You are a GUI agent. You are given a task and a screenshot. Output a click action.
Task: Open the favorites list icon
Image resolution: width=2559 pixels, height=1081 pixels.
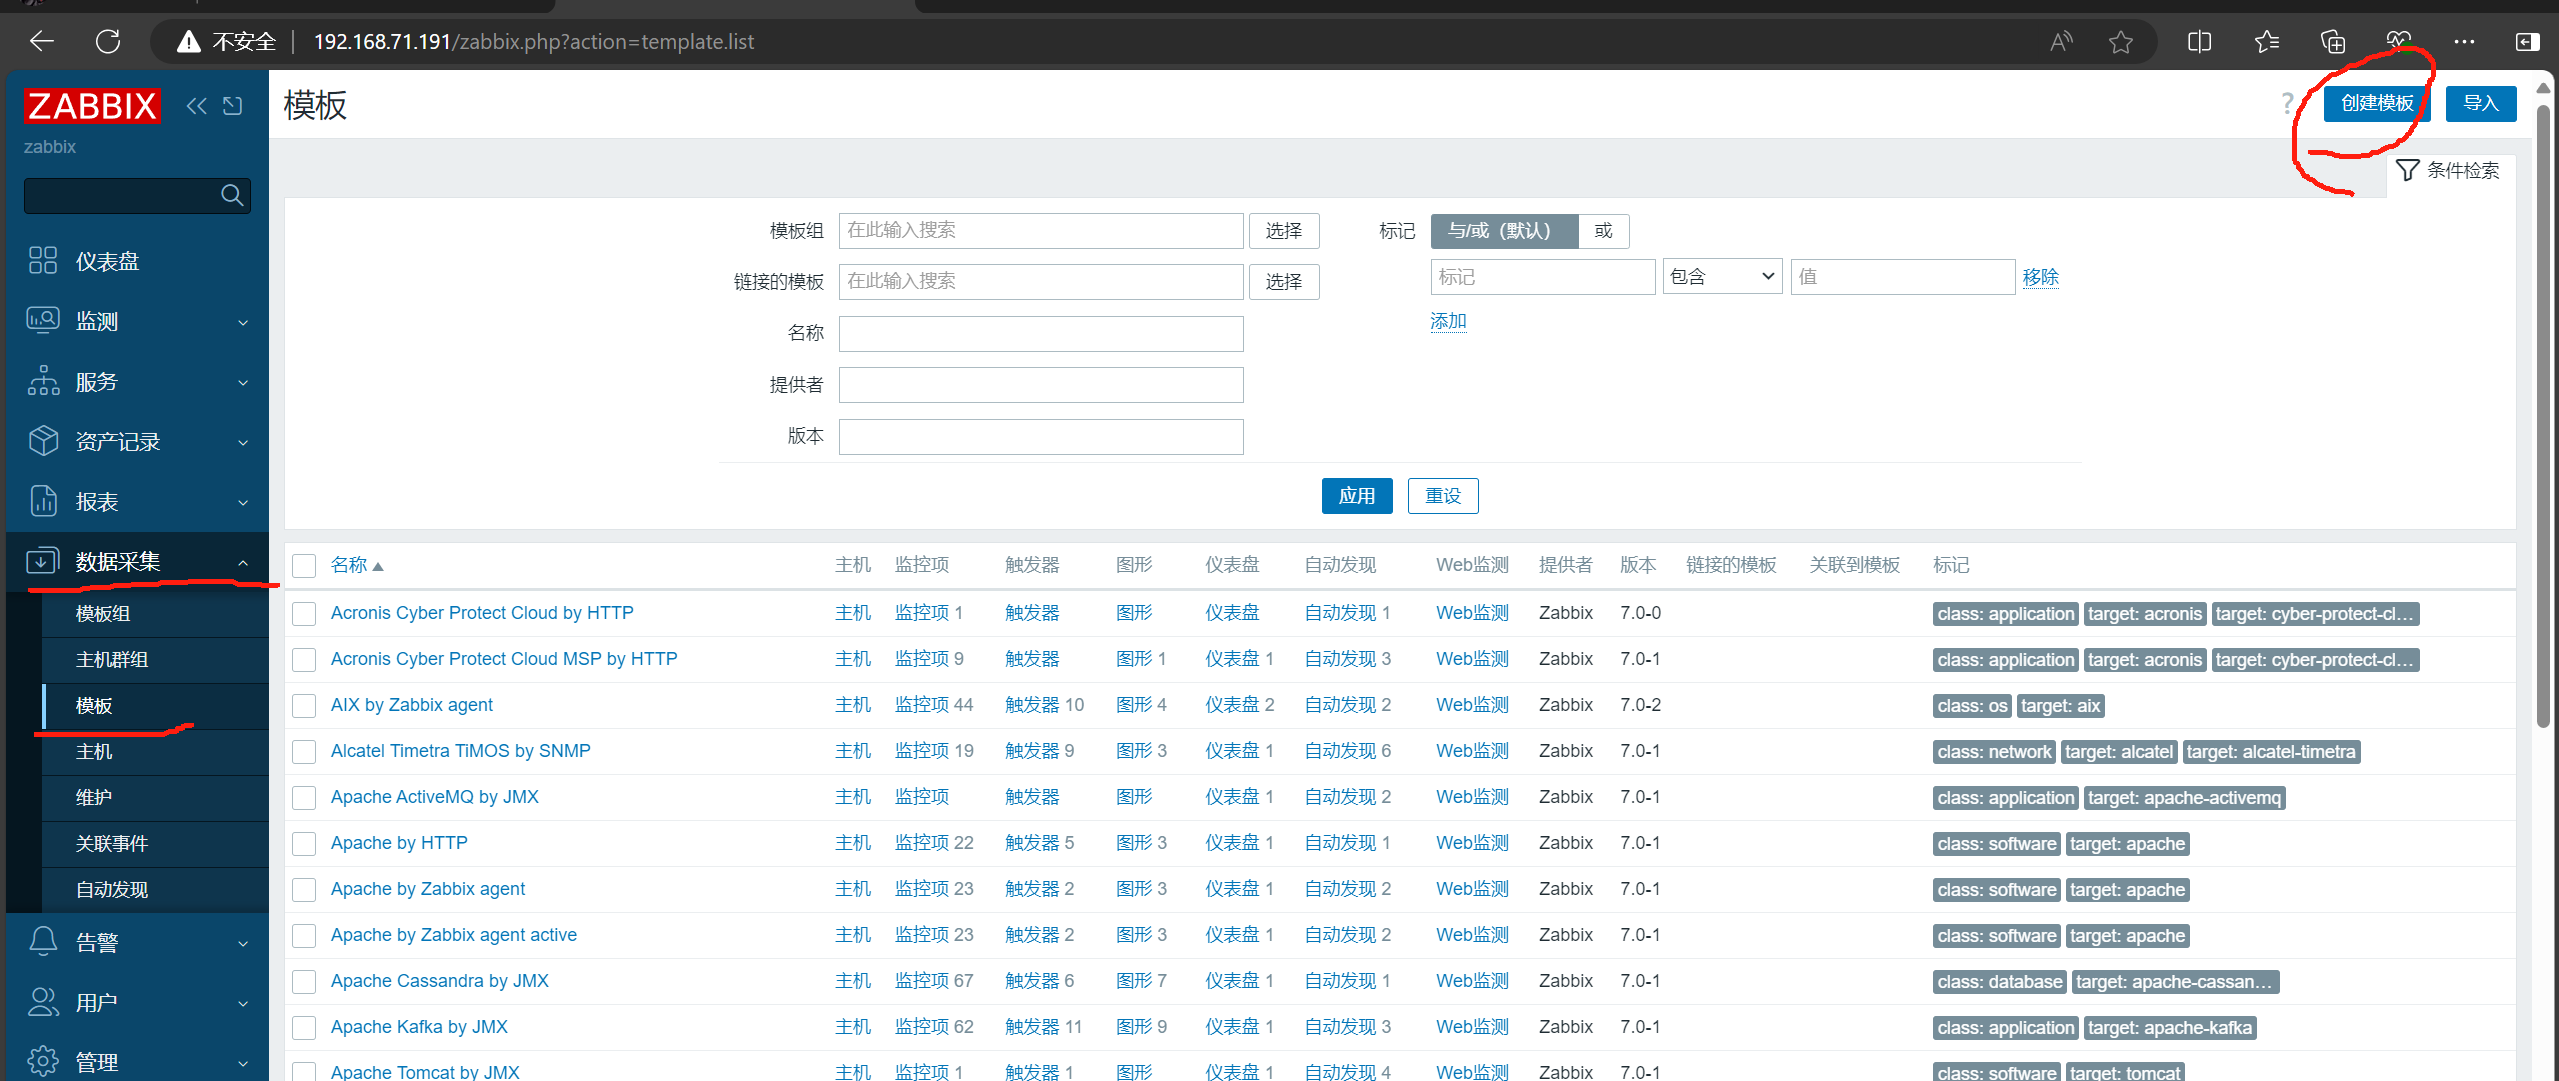coord(2266,41)
